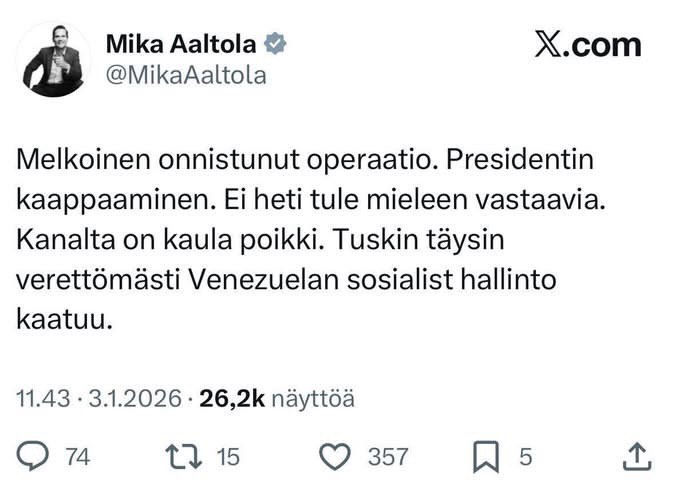Open Mika Aaltola's profile photo

(53, 58)
